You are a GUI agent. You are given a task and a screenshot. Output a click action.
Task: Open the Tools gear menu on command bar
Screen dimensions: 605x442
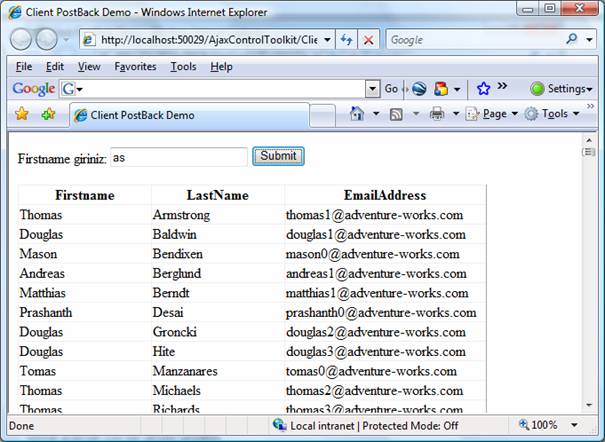tap(552, 114)
